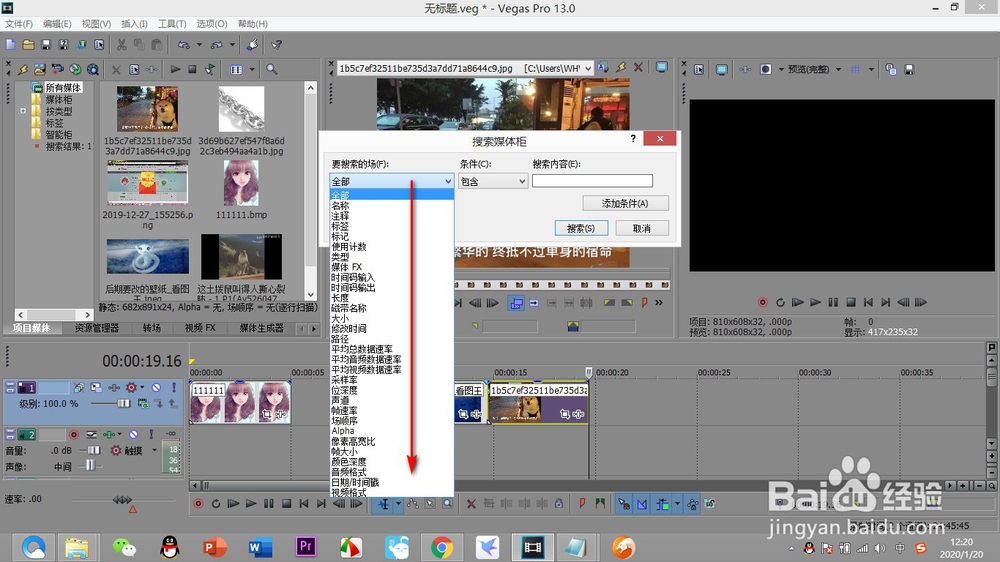Open the preview quality dropdown 预览(完整)
This screenshot has width=1000, height=562.
coord(838,69)
